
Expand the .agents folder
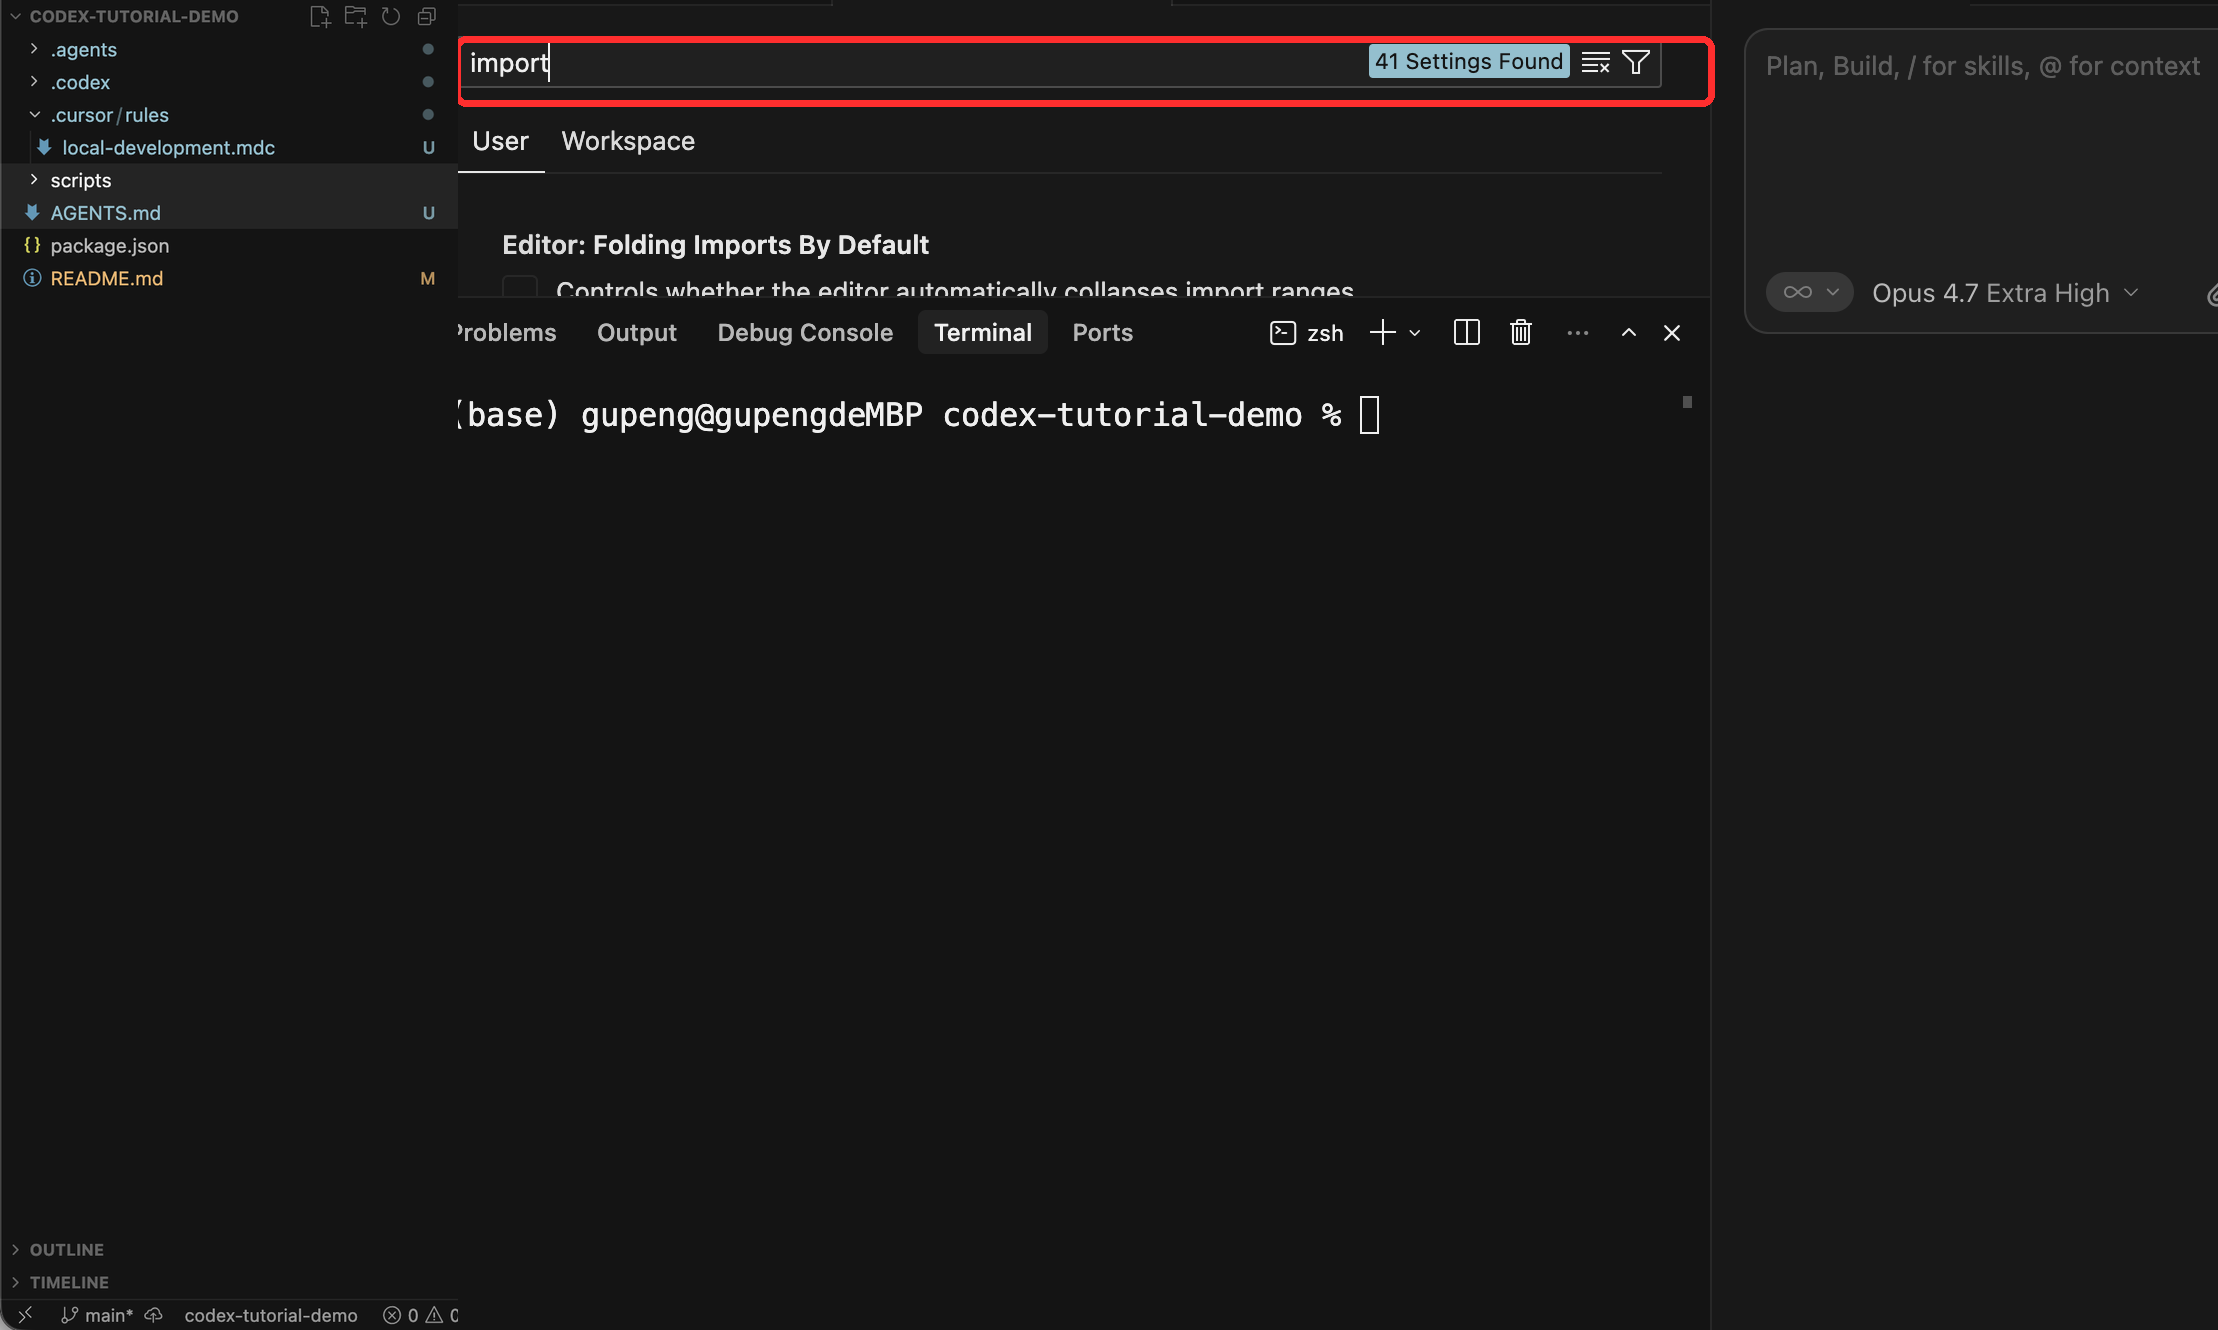[x=229, y=49]
